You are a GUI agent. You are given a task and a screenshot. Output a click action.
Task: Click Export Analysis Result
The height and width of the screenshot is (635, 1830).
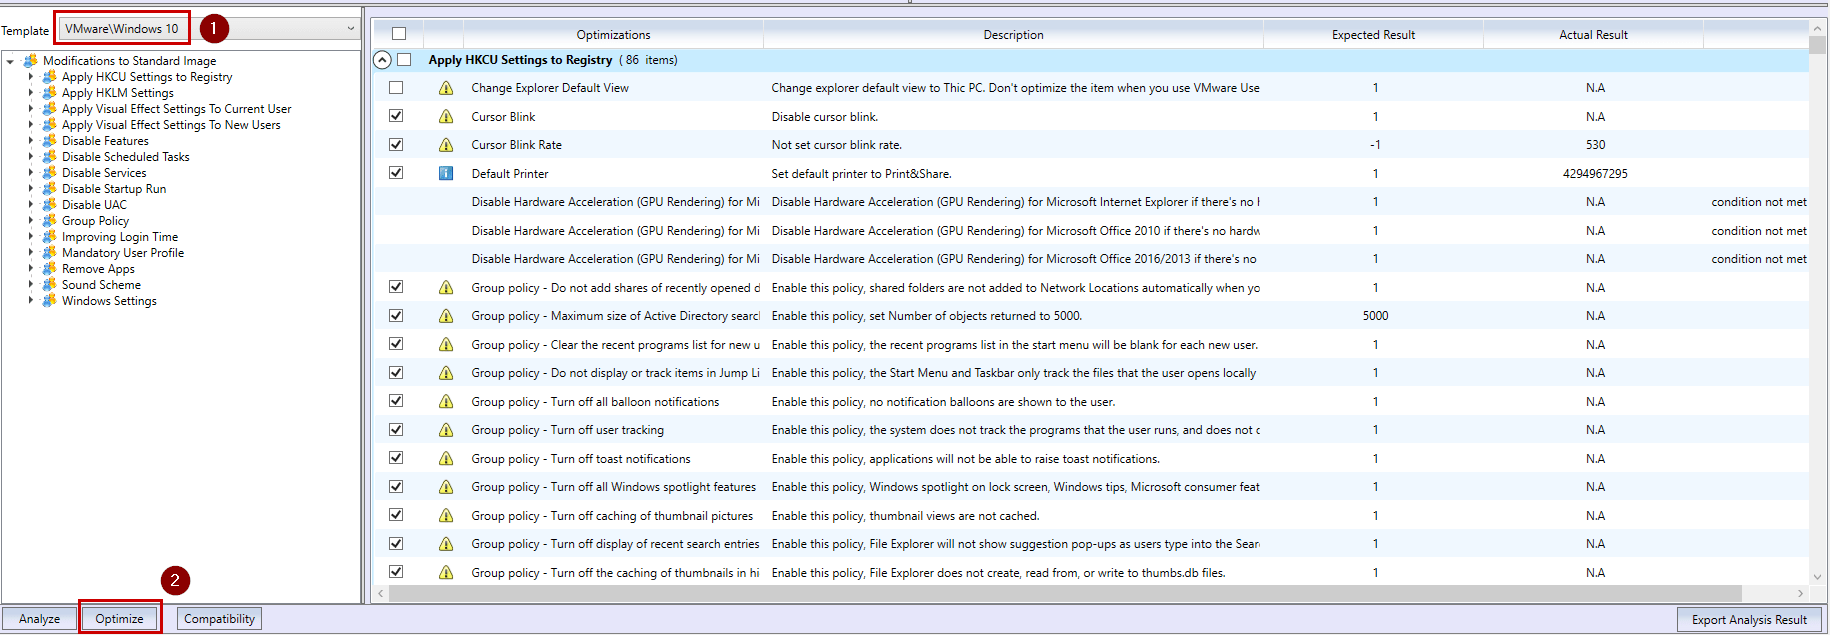pyautogui.click(x=1749, y=620)
